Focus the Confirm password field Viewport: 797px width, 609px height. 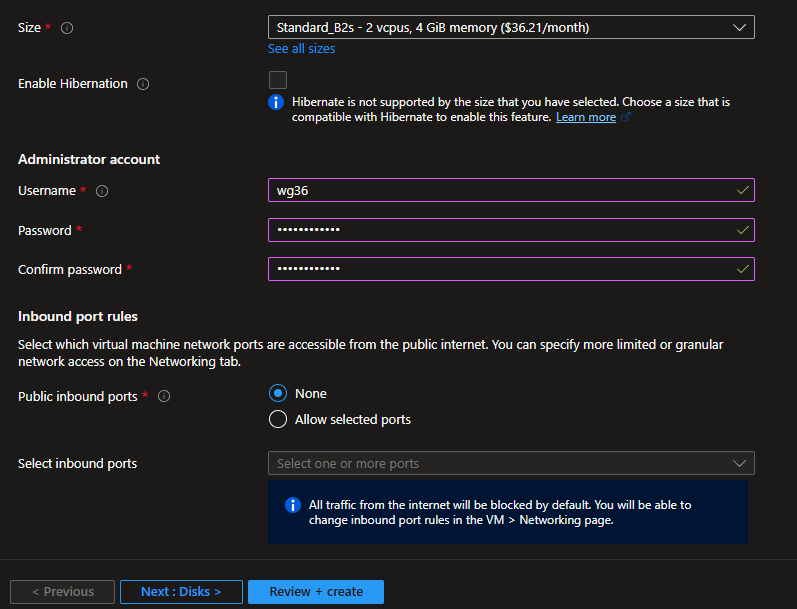(x=500, y=269)
